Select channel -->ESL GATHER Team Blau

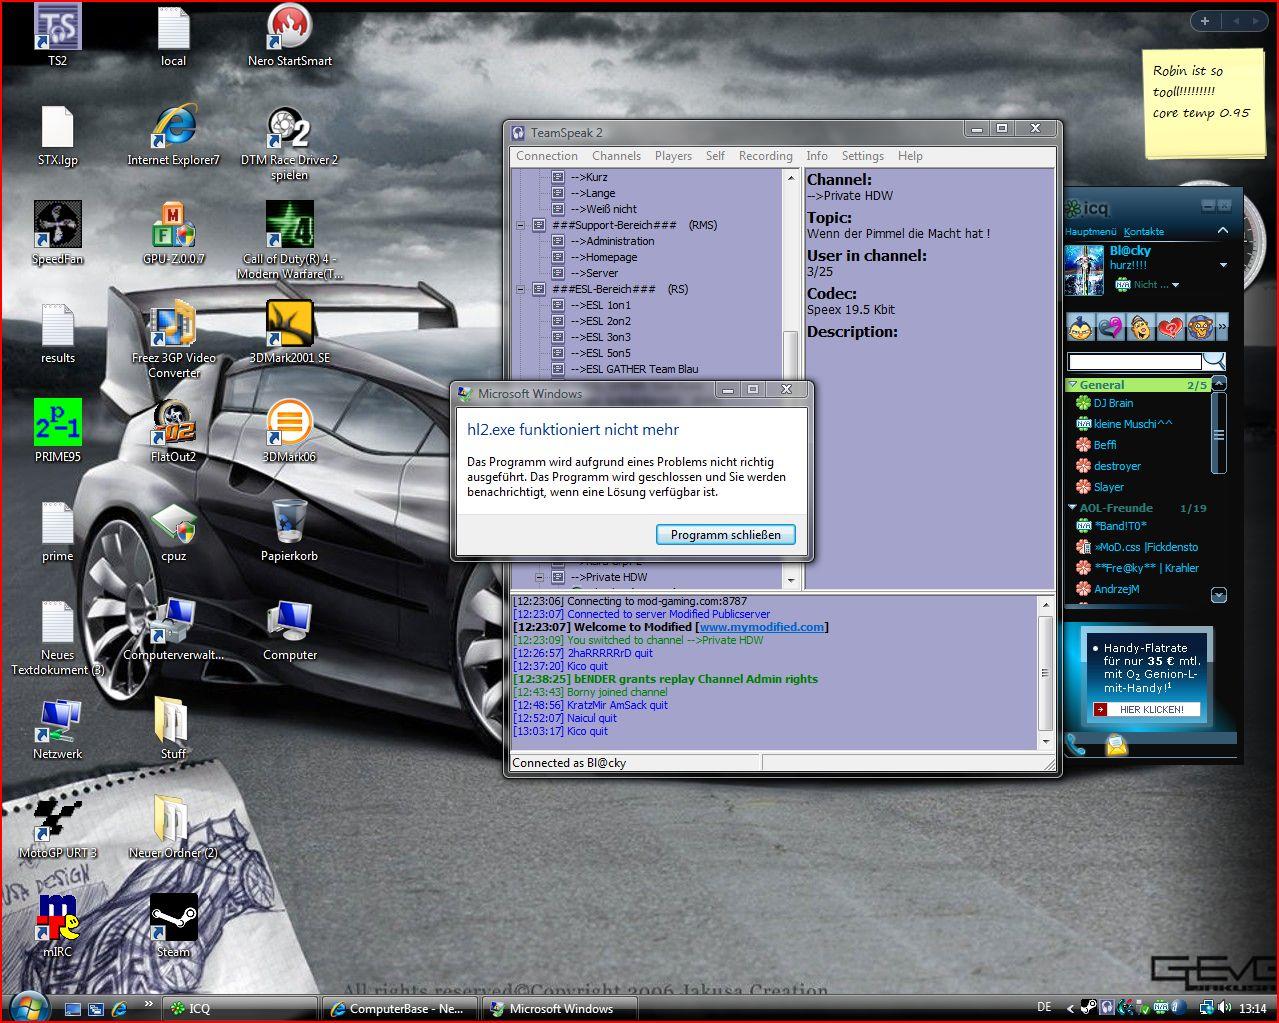(635, 369)
